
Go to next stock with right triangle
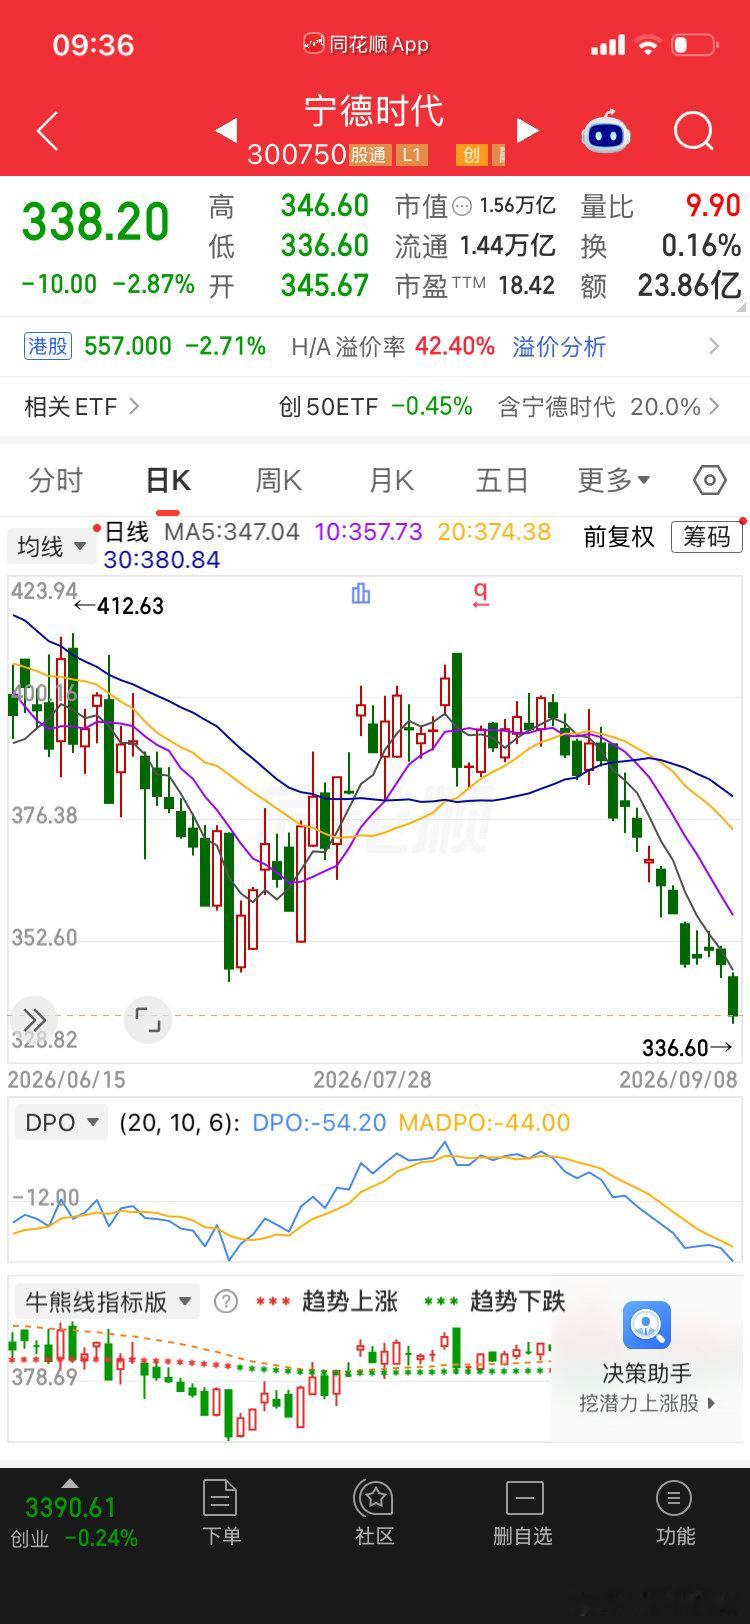pyautogui.click(x=527, y=130)
